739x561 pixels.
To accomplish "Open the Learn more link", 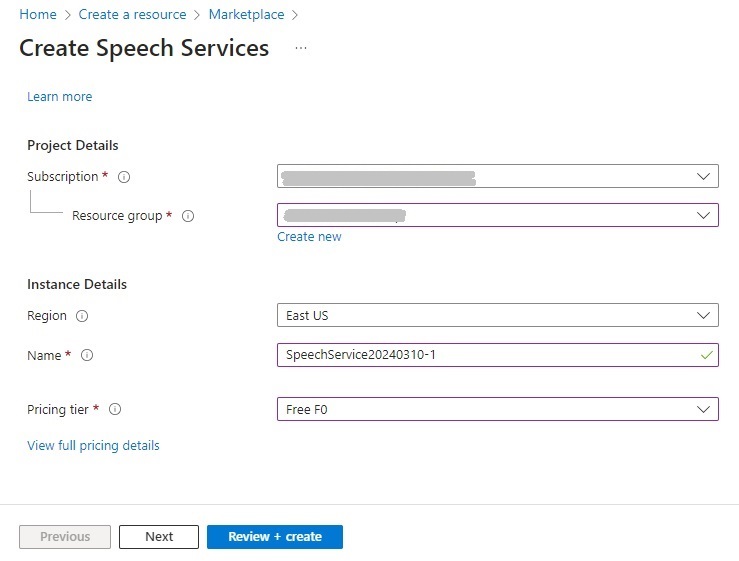I will click(59, 97).
